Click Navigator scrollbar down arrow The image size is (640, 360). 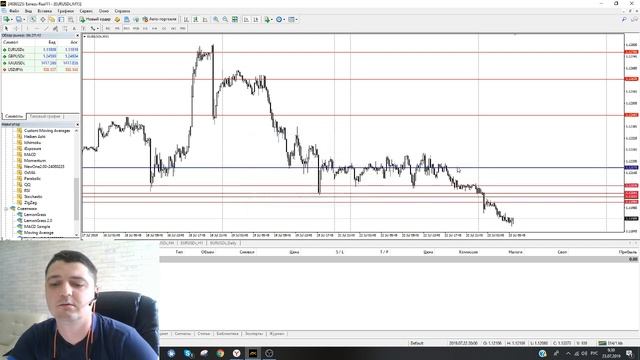point(77,235)
